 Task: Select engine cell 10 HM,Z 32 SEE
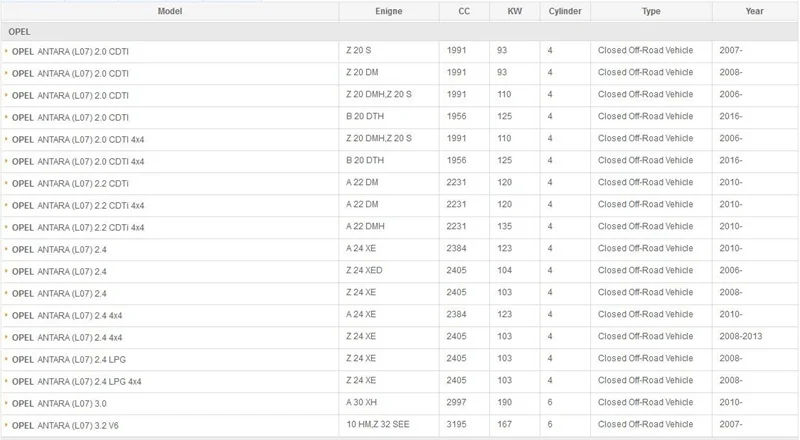378,424
